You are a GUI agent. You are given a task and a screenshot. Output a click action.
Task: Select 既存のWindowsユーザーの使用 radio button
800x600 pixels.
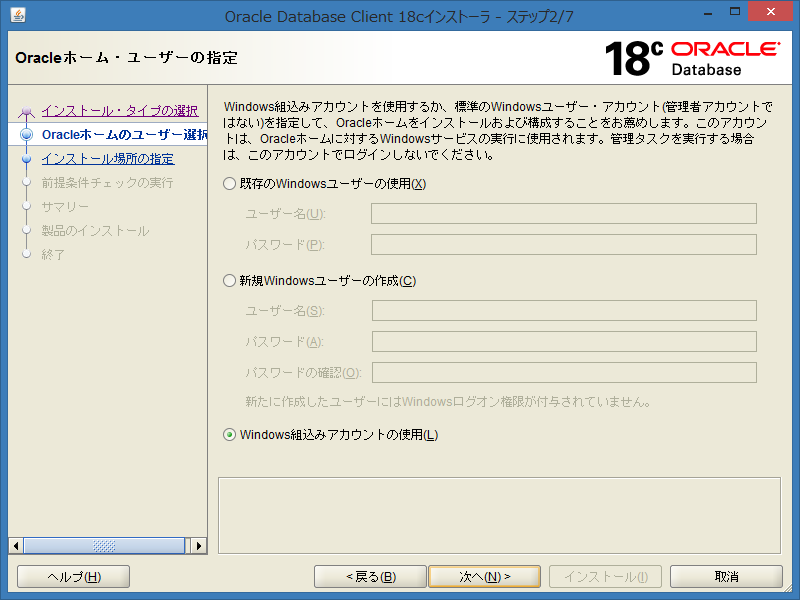[x=227, y=184]
